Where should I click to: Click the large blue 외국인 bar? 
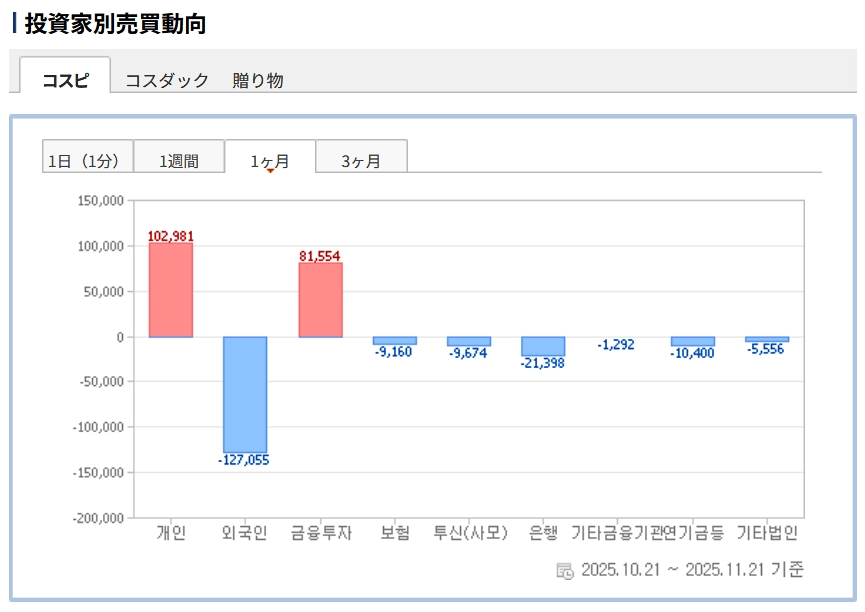[245, 394]
